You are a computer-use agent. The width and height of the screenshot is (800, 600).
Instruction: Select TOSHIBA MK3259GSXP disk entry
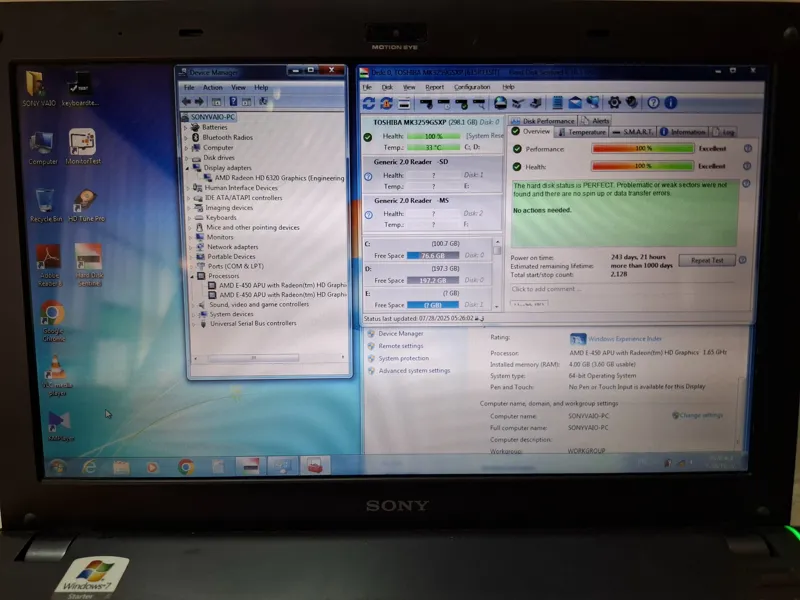coord(433,135)
